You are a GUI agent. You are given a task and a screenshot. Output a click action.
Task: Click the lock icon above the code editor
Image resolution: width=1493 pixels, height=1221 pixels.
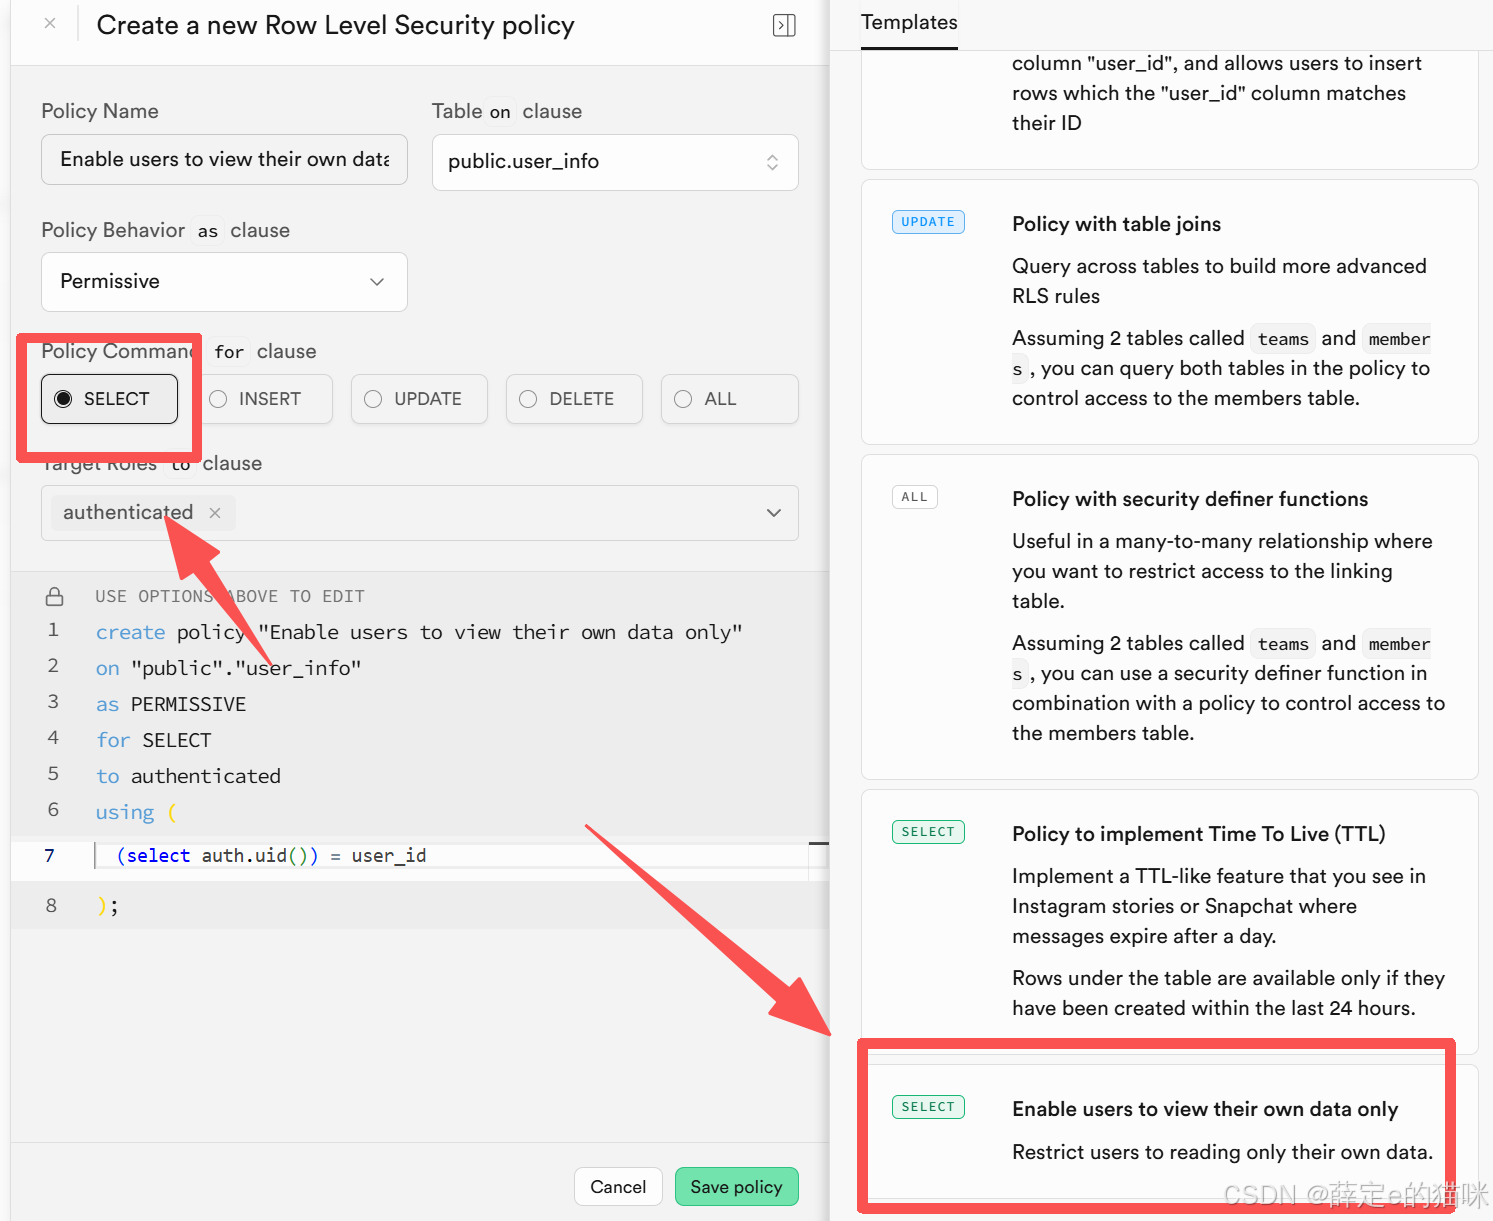(55, 596)
